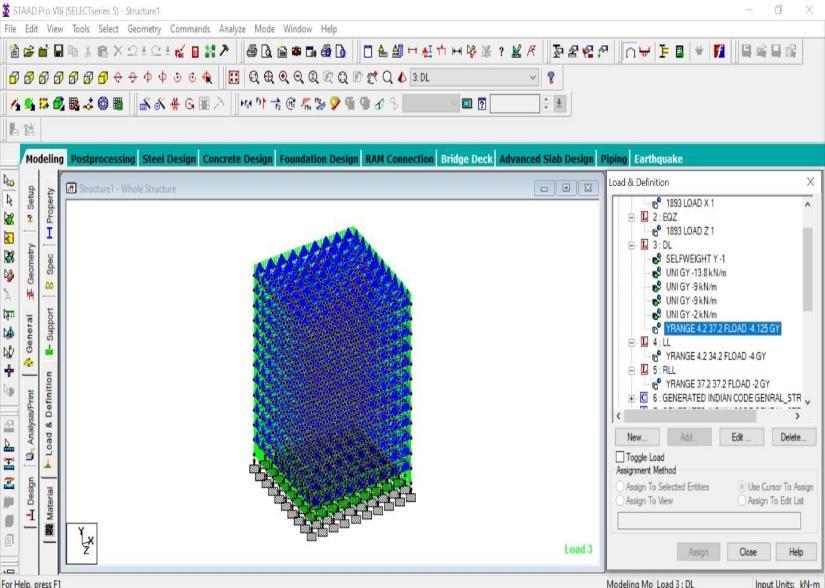This screenshot has height=588, width=825.
Task: Click the spinner input box in third toolbar
Action: pyautogui.click(x=514, y=104)
